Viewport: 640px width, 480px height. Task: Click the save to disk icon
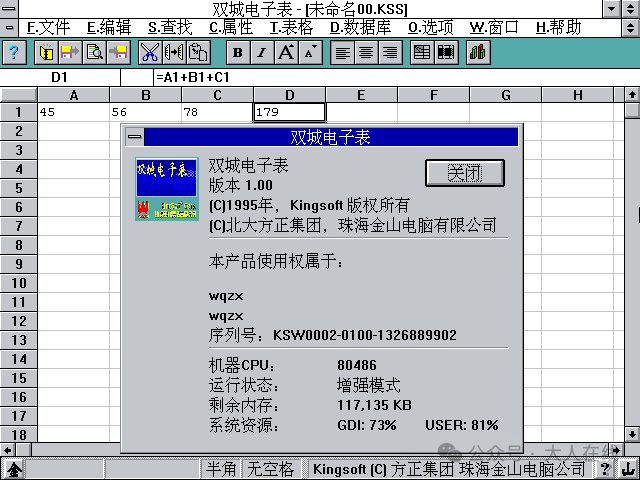70,53
